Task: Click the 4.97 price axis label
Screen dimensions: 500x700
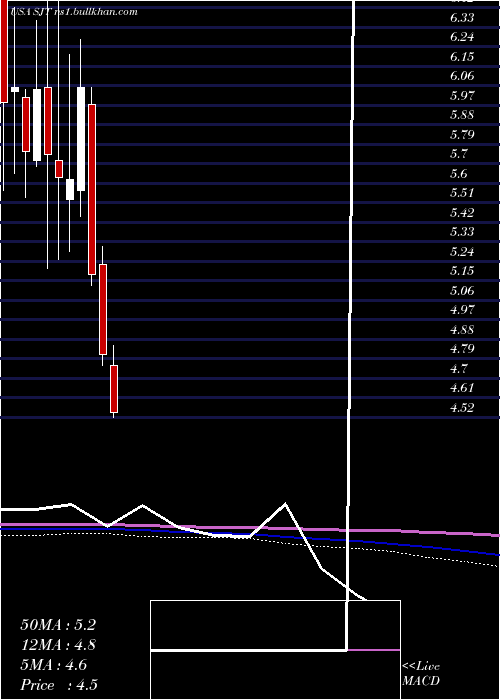Action: pyautogui.click(x=462, y=310)
